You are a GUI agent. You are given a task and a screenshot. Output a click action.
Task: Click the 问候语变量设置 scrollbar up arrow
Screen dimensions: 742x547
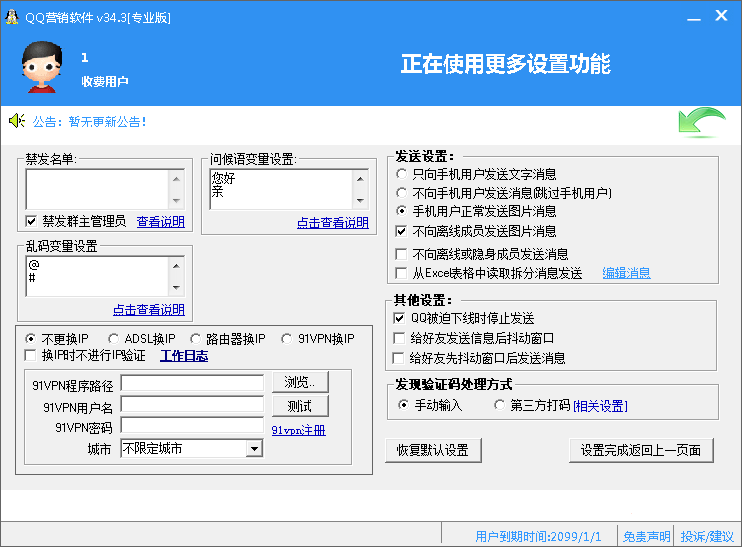pyautogui.click(x=360, y=179)
